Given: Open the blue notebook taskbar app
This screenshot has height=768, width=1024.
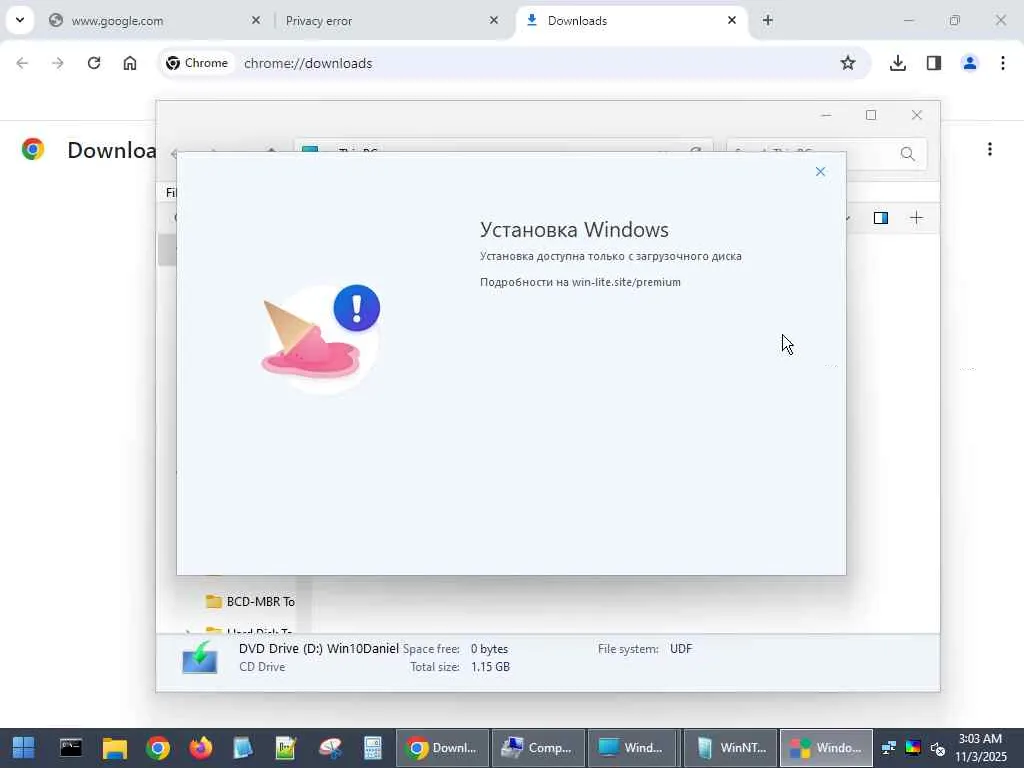Looking at the screenshot, I should [x=243, y=748].
